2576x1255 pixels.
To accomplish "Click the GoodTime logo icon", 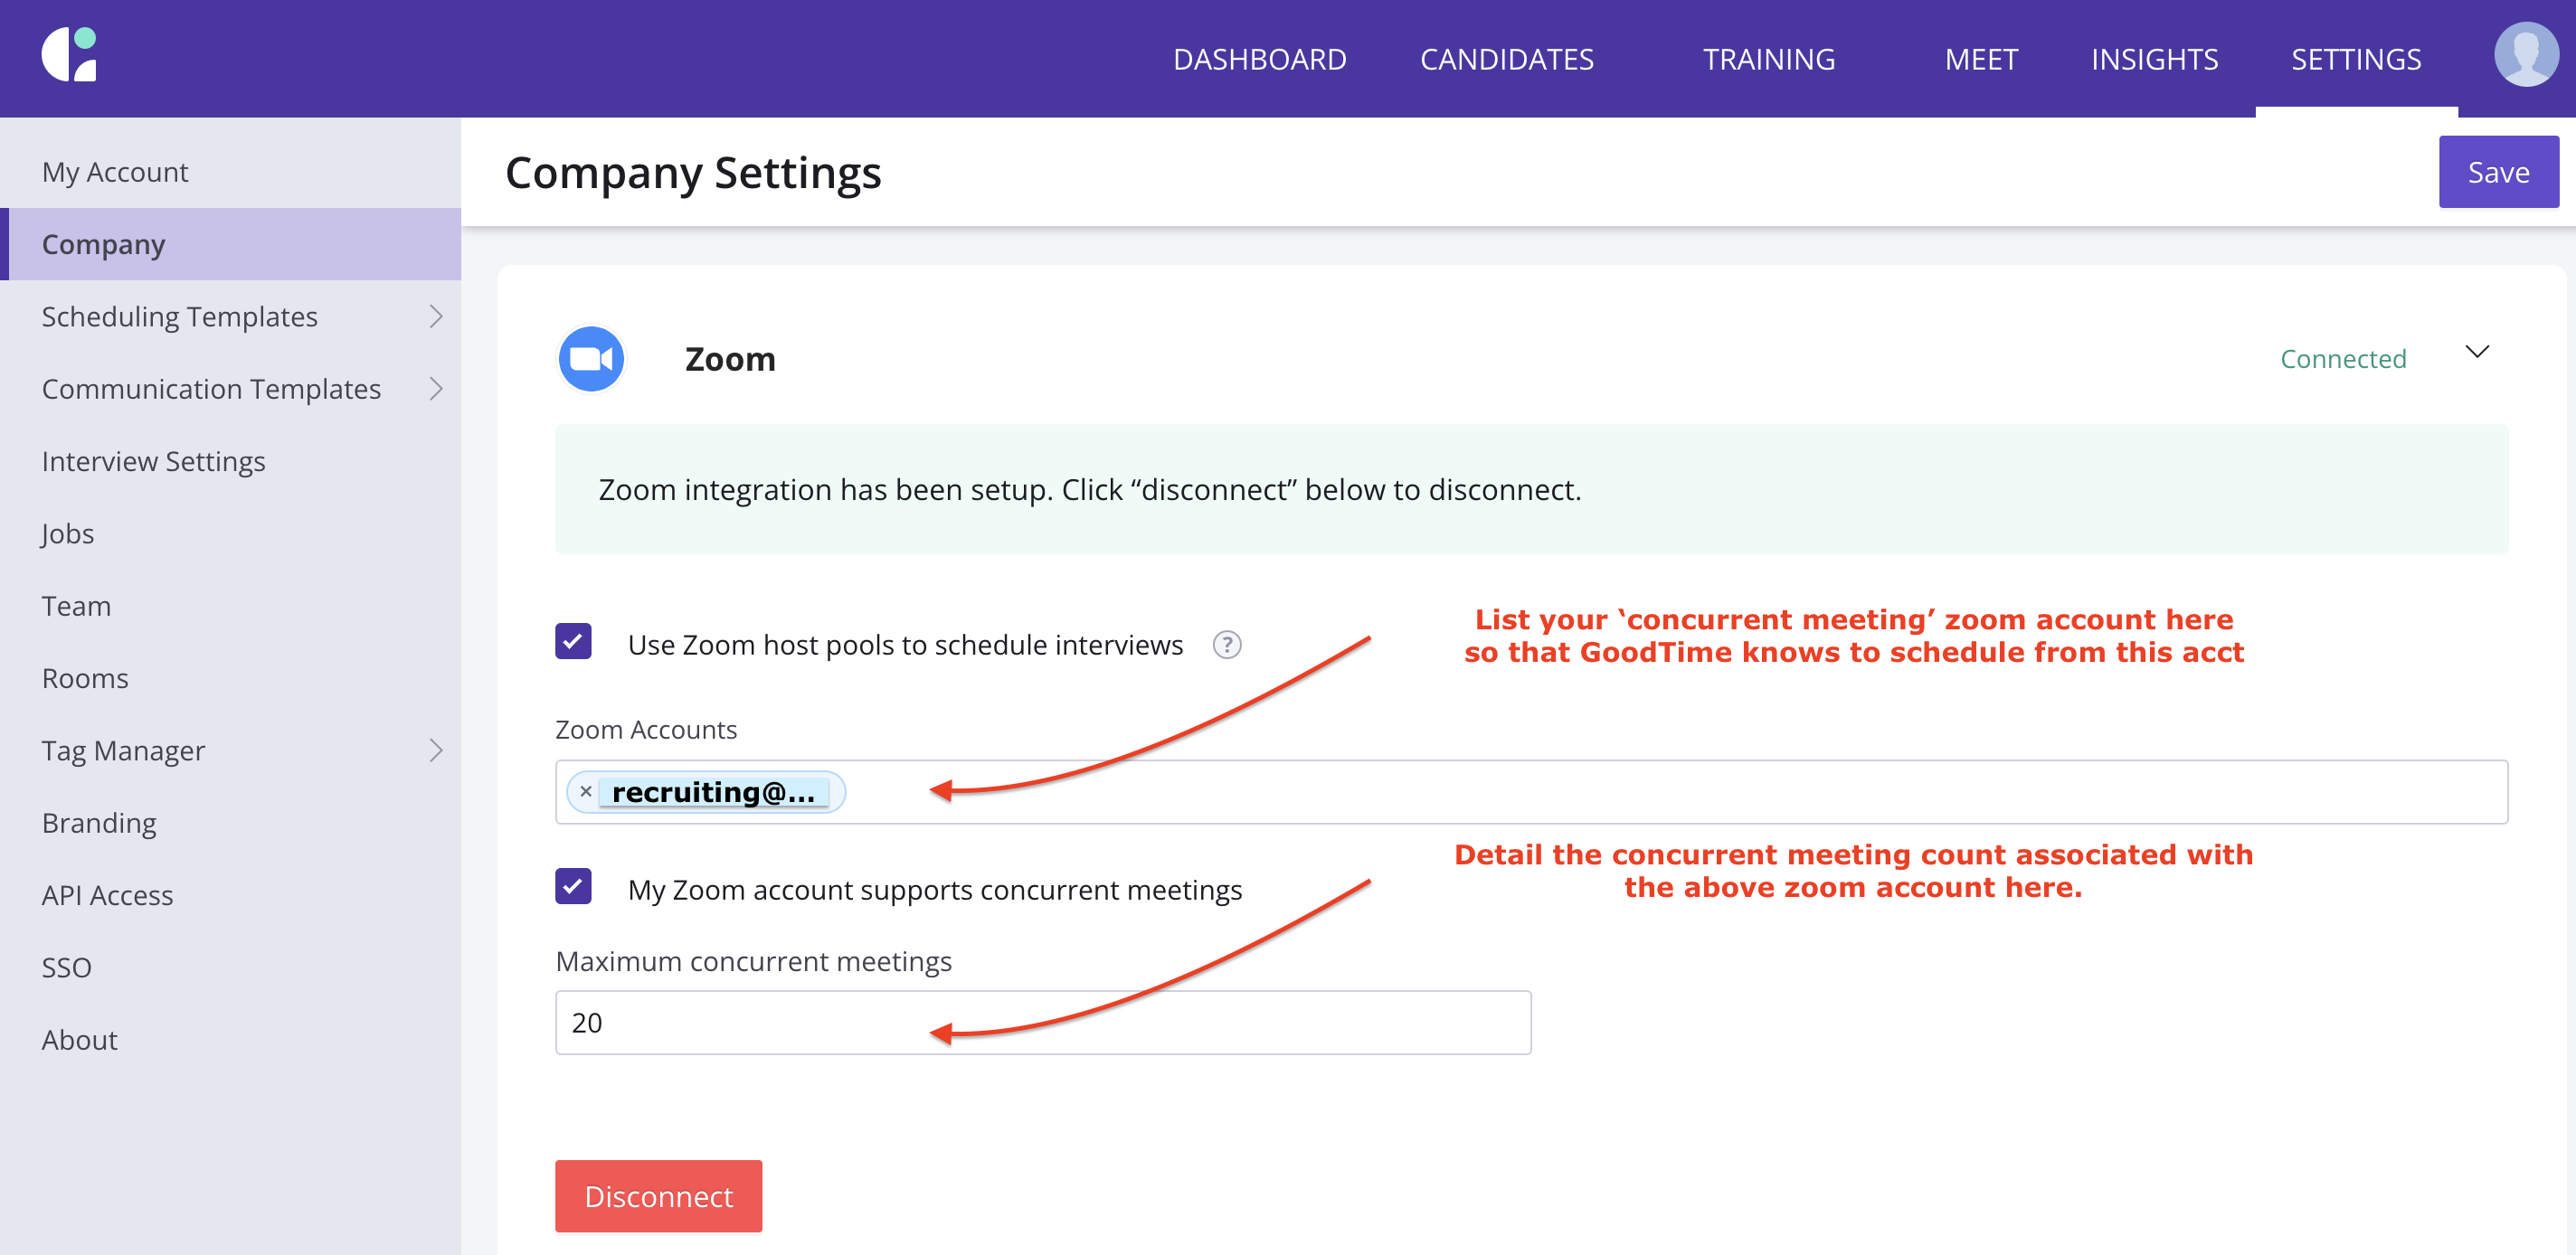I will [70, 55].
